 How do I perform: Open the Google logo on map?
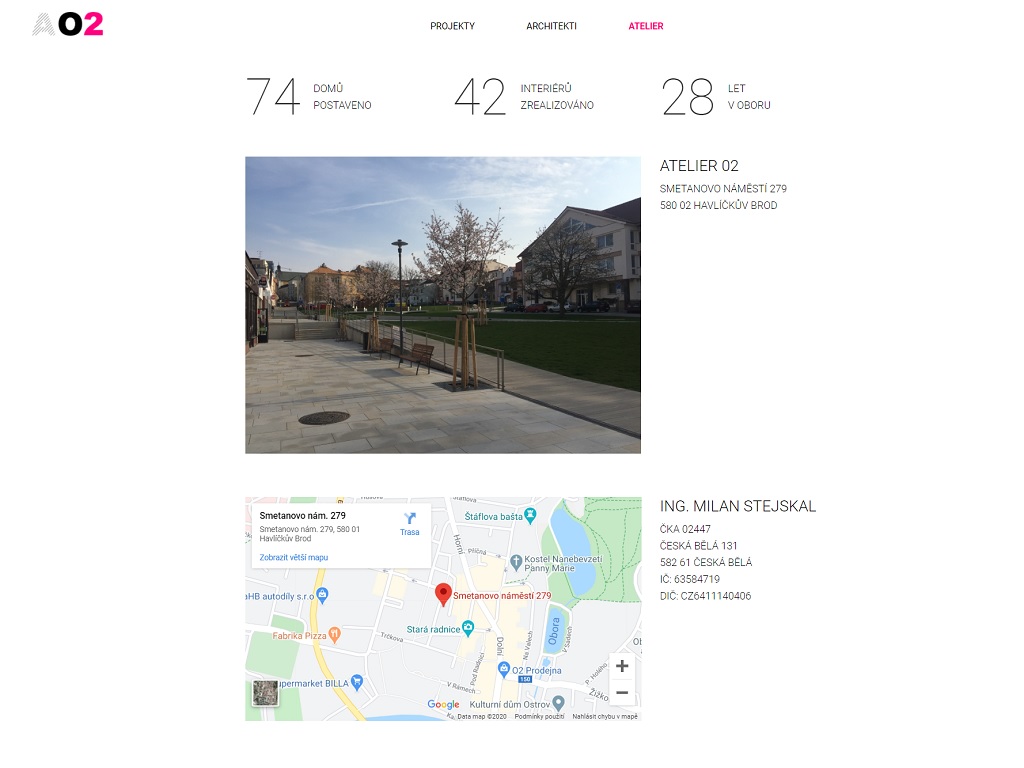(x=443, y=704)
